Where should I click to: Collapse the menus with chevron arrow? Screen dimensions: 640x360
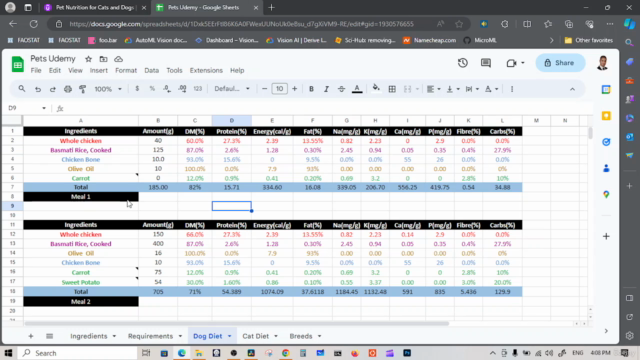[572, 89]
